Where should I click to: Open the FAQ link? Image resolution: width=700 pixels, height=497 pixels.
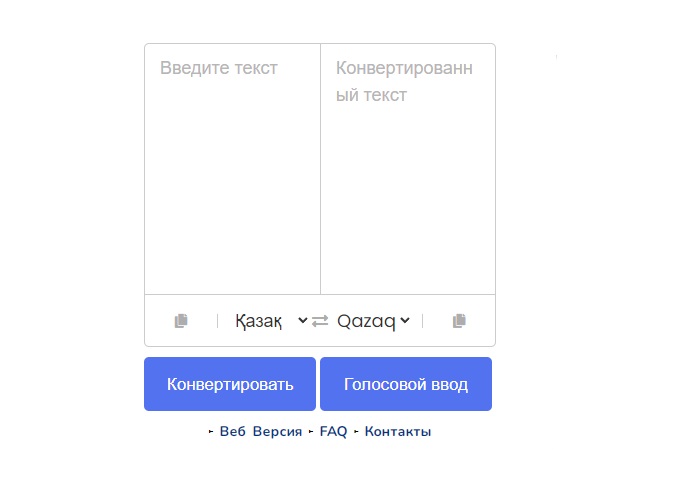[333, 431]
